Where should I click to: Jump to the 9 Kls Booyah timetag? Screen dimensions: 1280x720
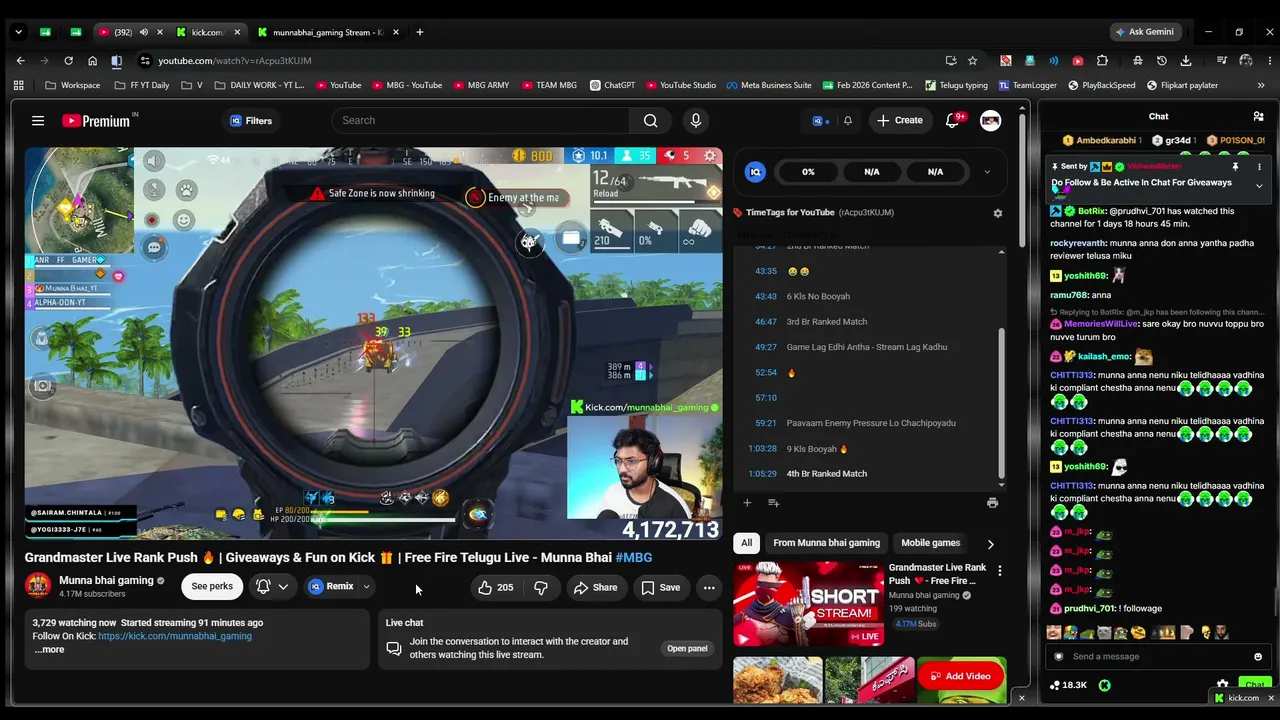tap(817, 449)
